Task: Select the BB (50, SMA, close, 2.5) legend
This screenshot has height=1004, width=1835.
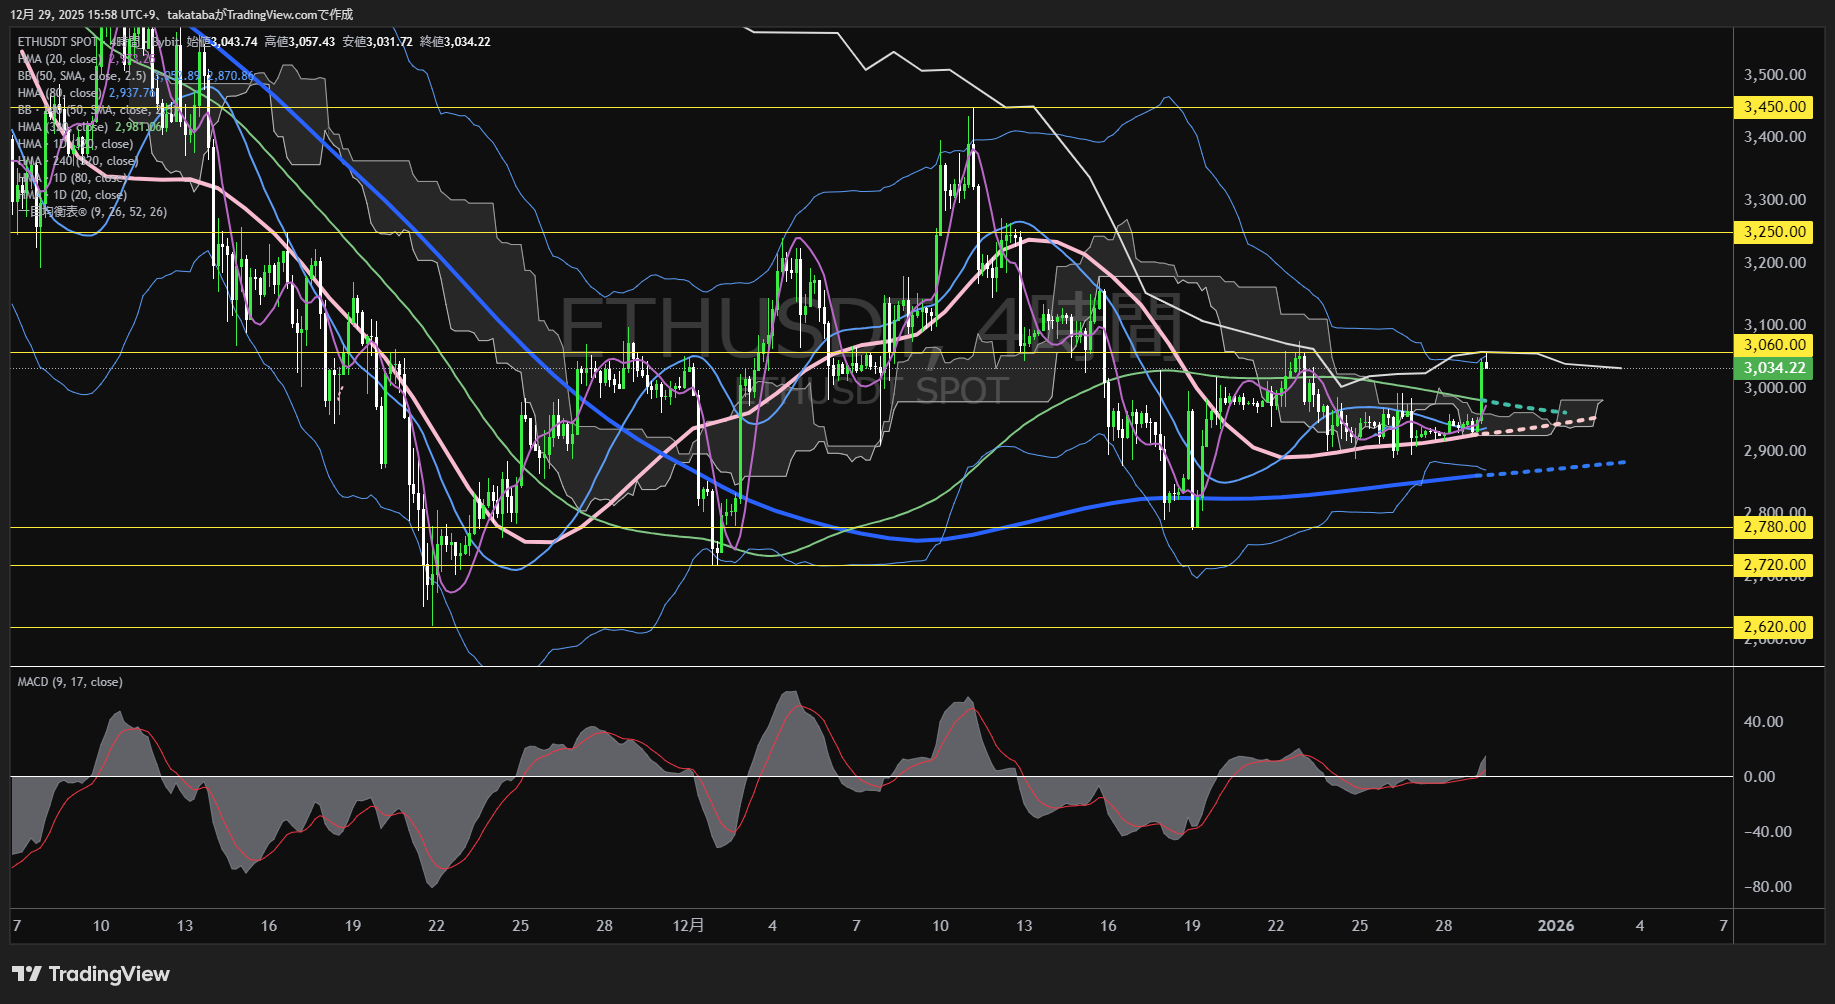Action: [x=82, y=76]
